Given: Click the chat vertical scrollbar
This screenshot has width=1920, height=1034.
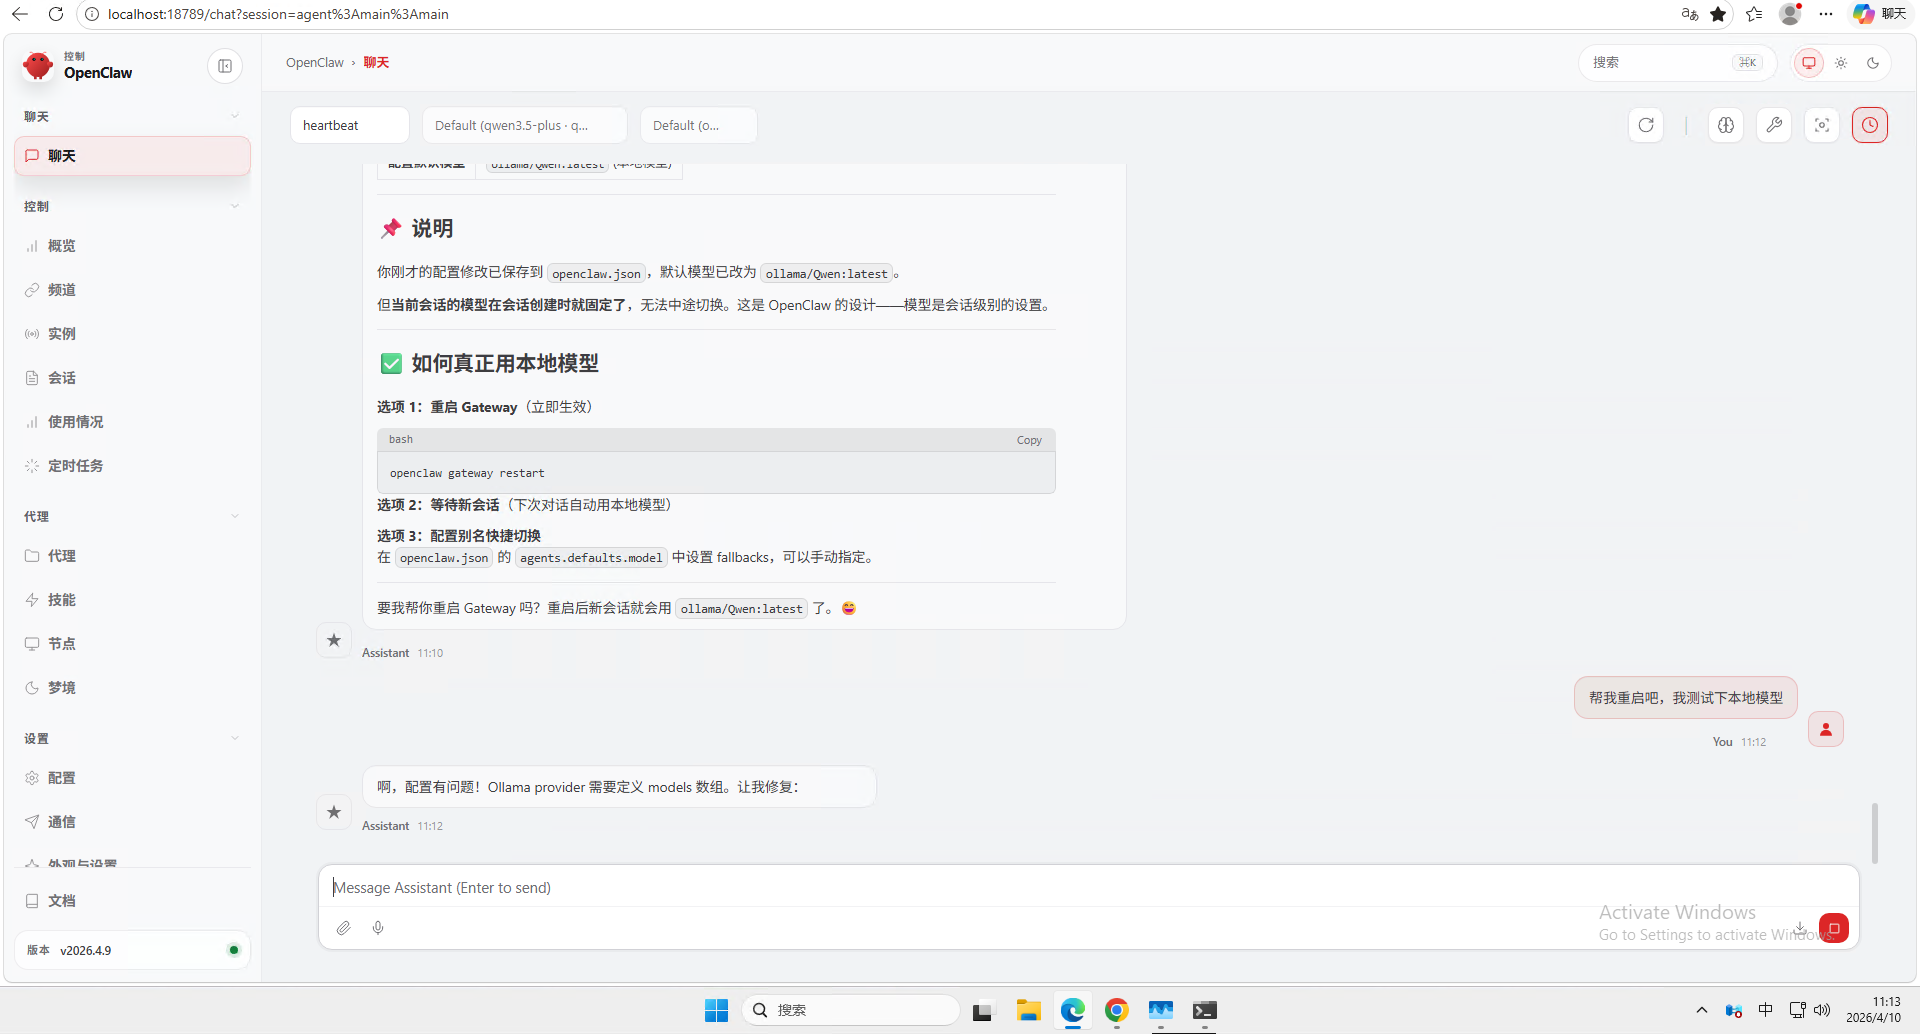Looking at the screenshot, I should [1875, 832].
